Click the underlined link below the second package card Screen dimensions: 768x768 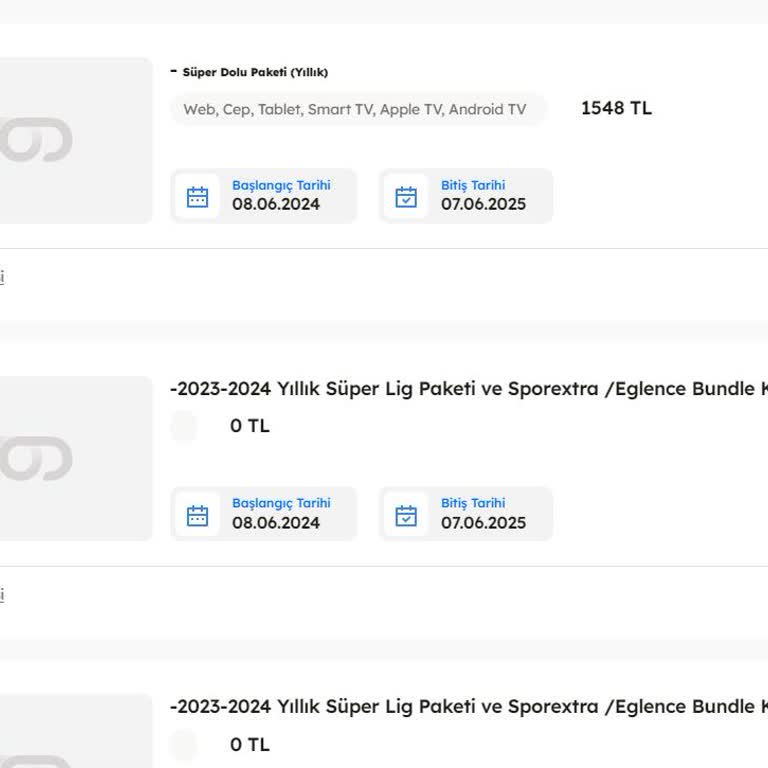pyautogui.click(x=2, y=595)
